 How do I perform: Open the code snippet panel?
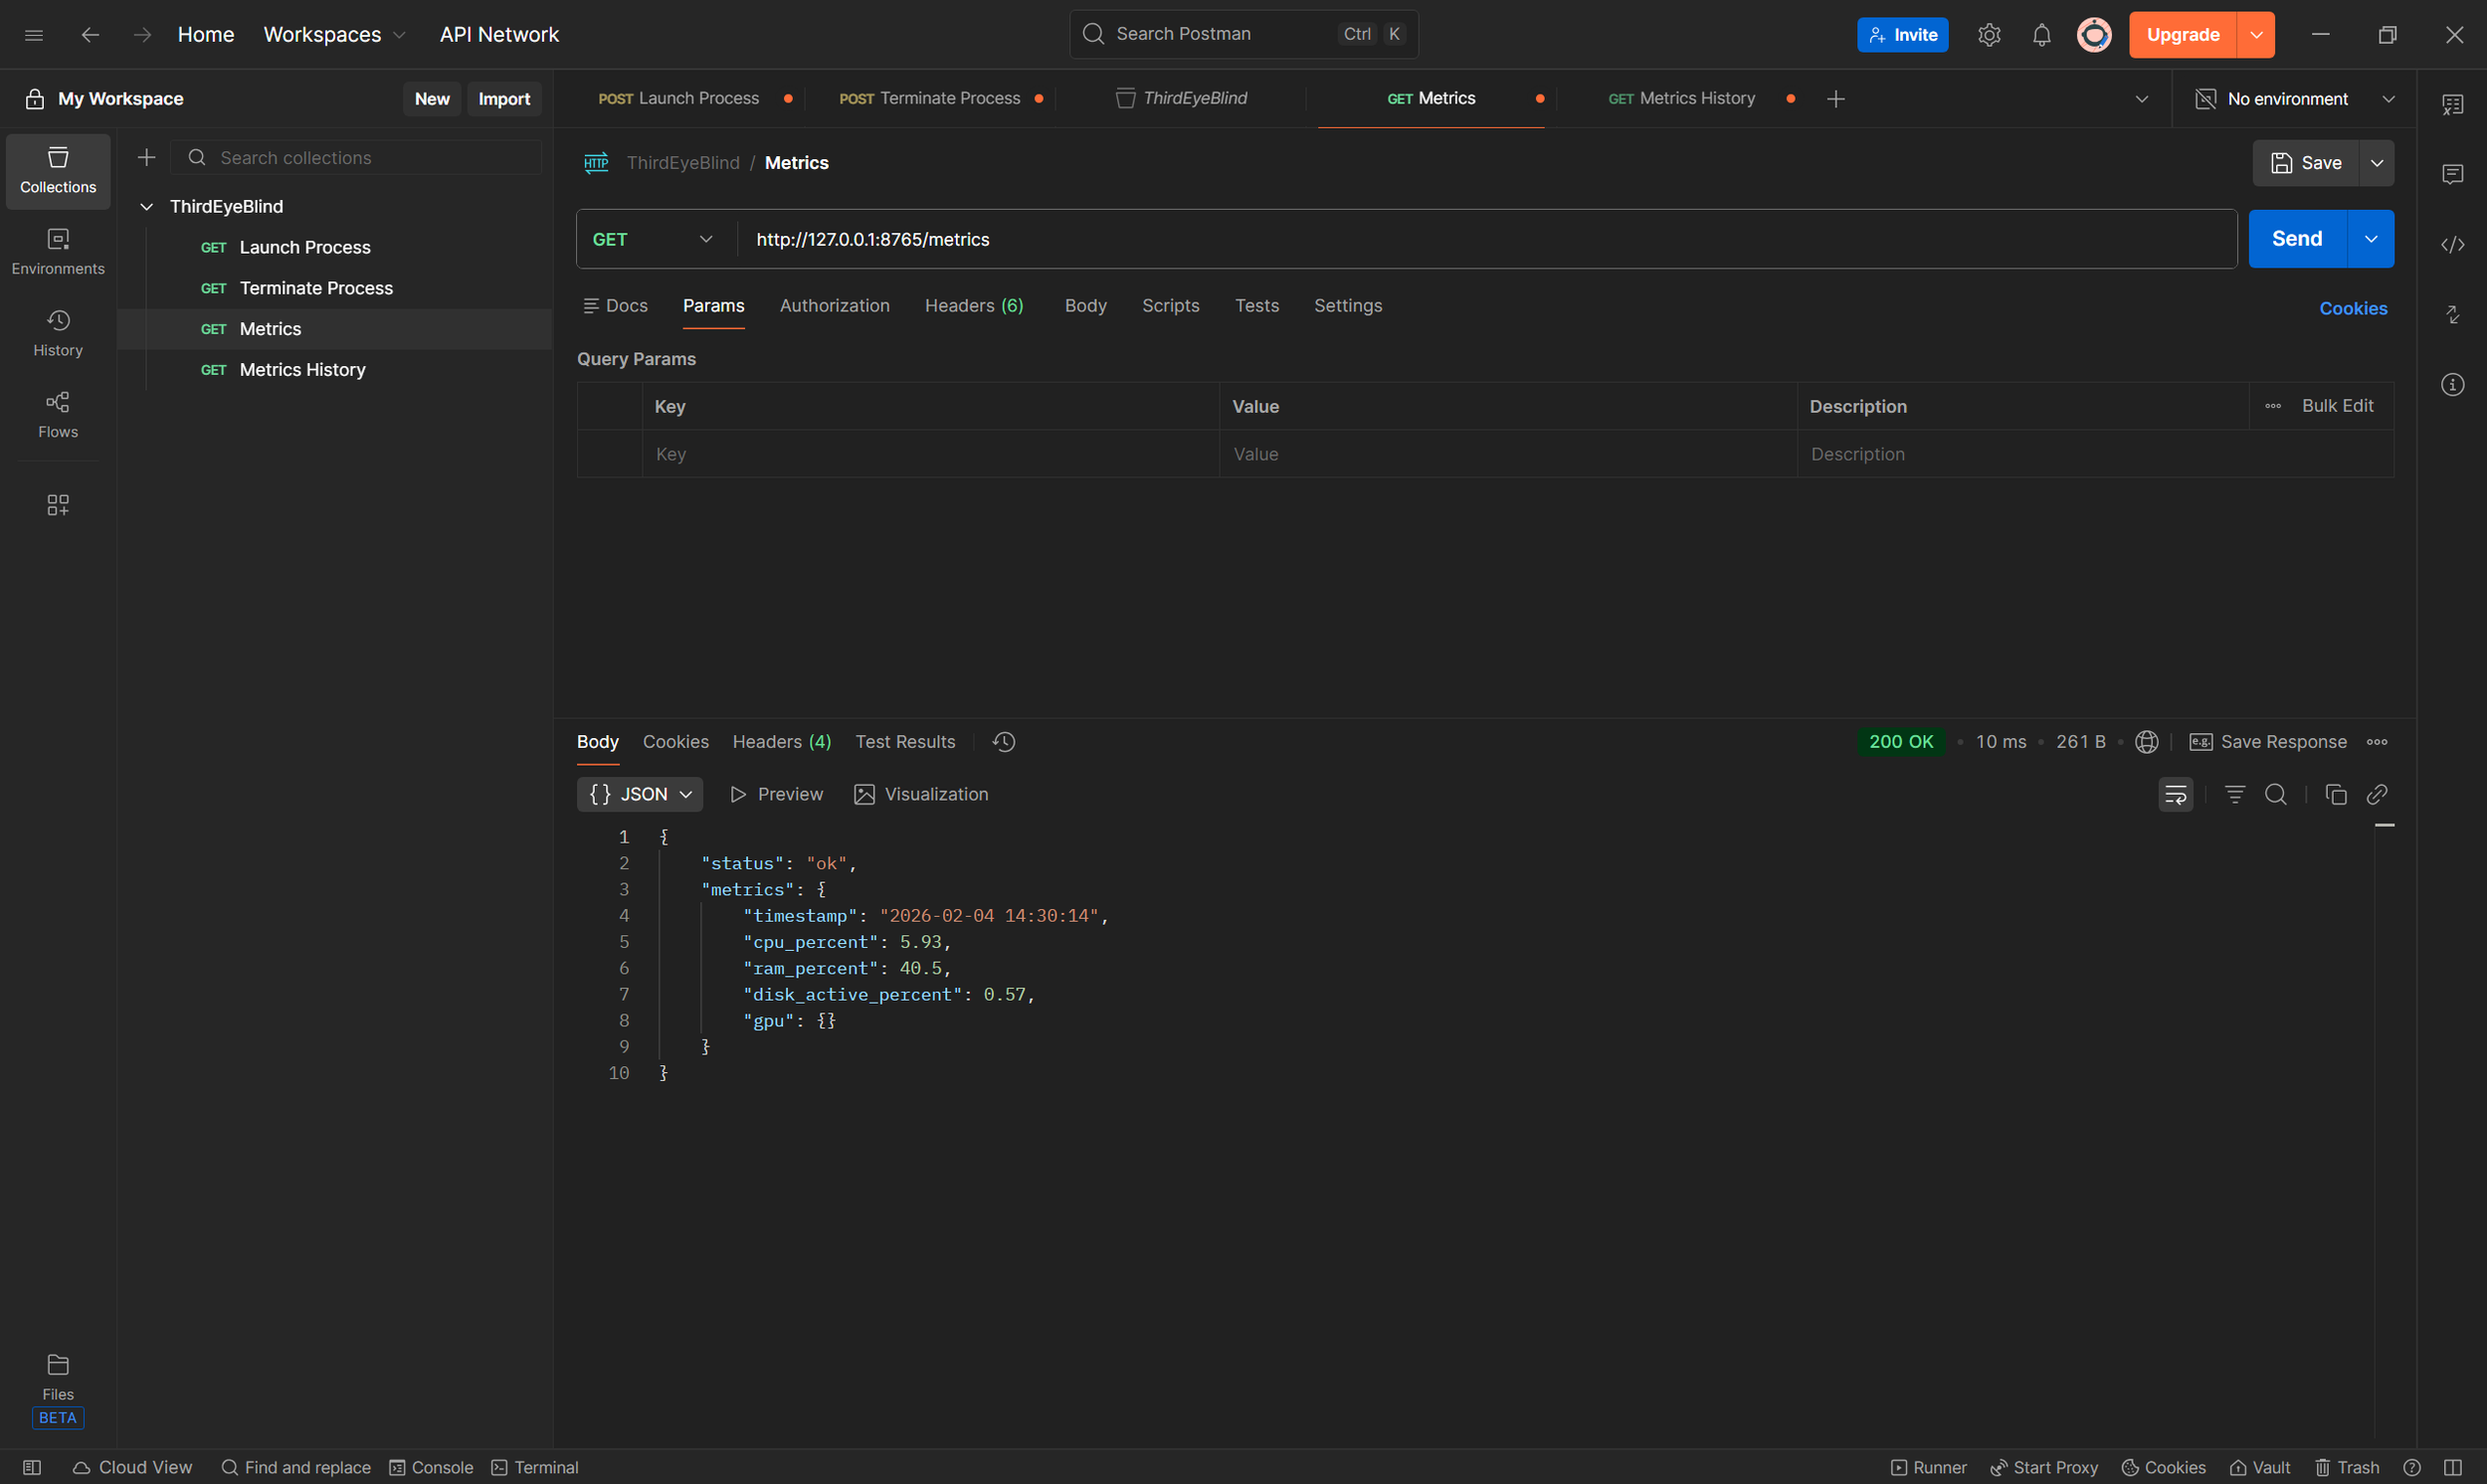coord(2453,243)
